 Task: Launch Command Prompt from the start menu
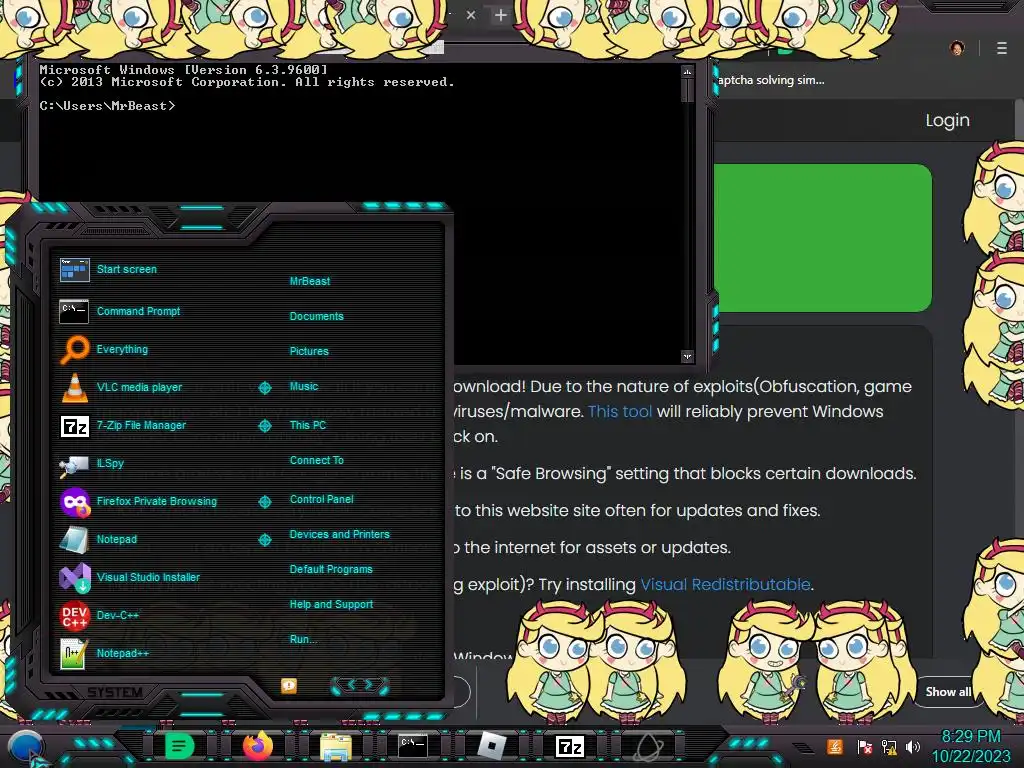pos(120,312)
